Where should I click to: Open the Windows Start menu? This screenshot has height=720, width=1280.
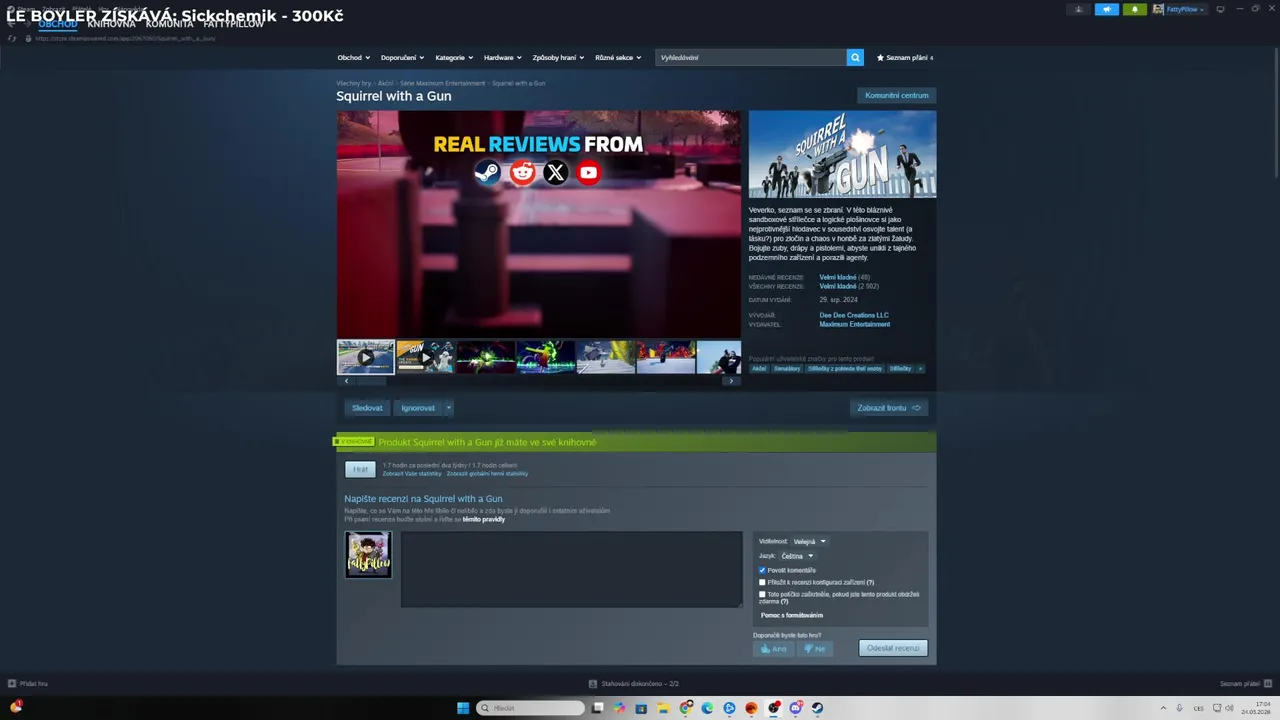[463, 708]
